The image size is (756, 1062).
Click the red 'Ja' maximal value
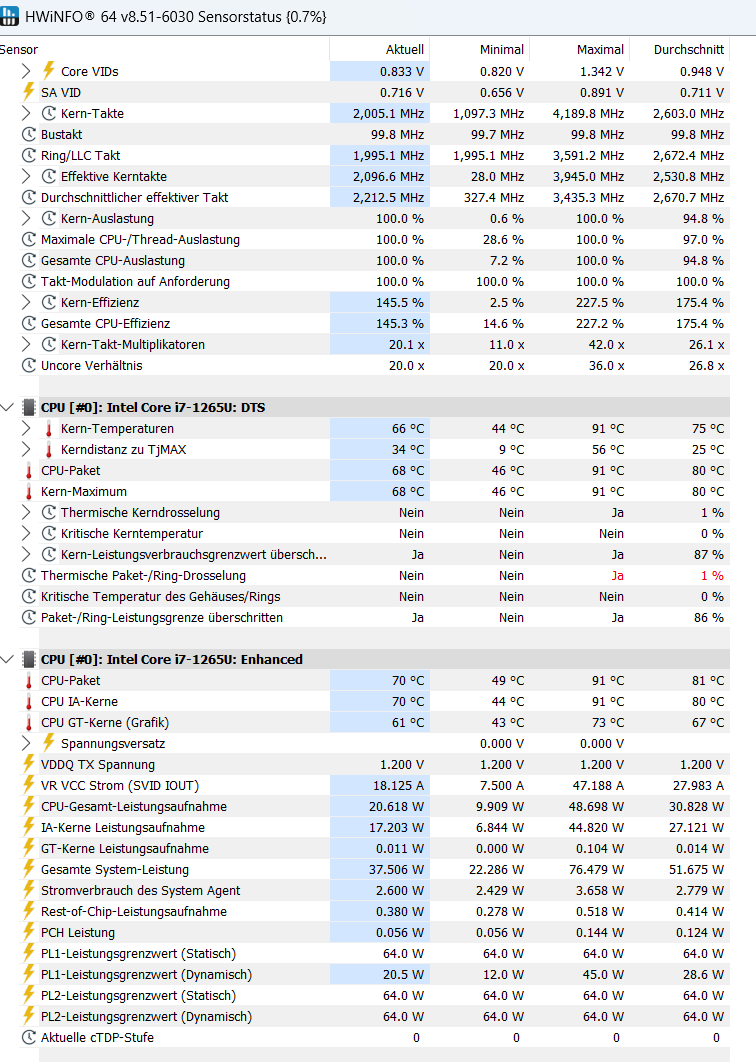click(617, 575)
